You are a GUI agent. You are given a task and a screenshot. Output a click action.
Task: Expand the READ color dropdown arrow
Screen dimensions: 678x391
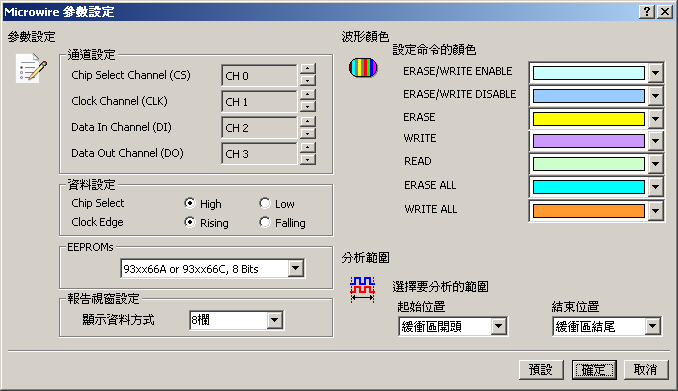656,164
